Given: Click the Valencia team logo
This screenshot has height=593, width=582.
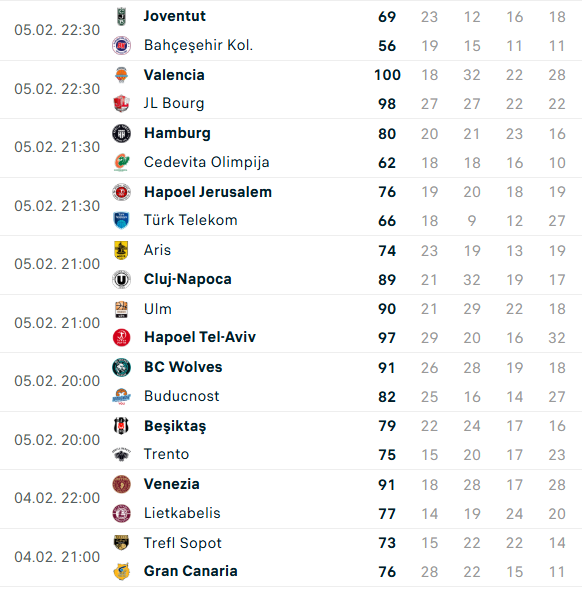Looking at the screenshot, I should click(121, 75).
